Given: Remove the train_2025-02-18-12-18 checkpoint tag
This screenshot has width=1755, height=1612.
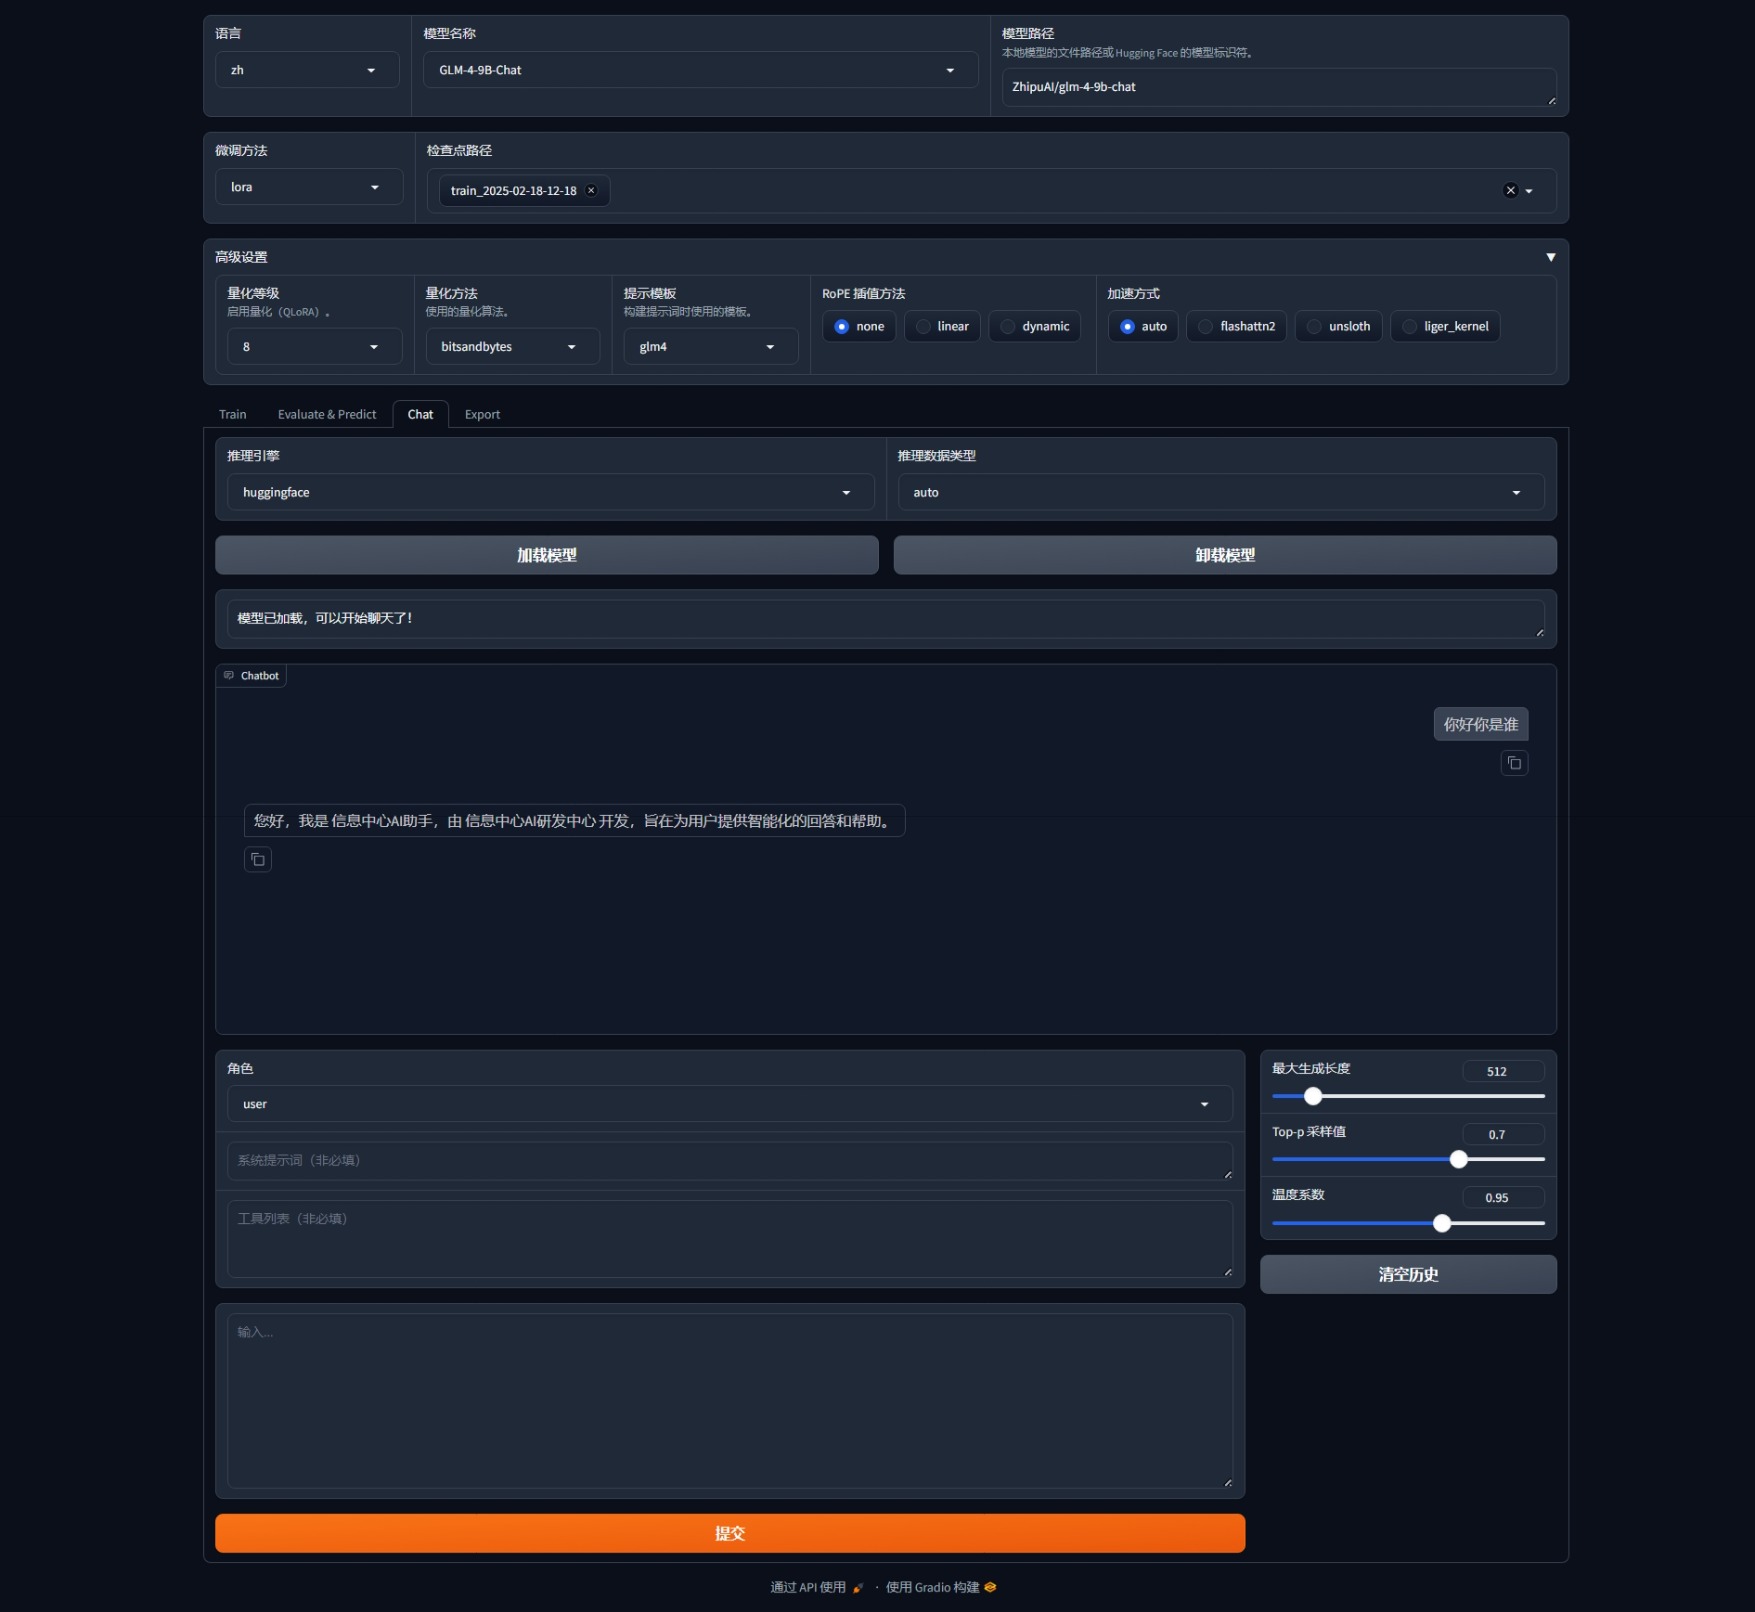Looking at the screenshot, I should pos(591,191).
